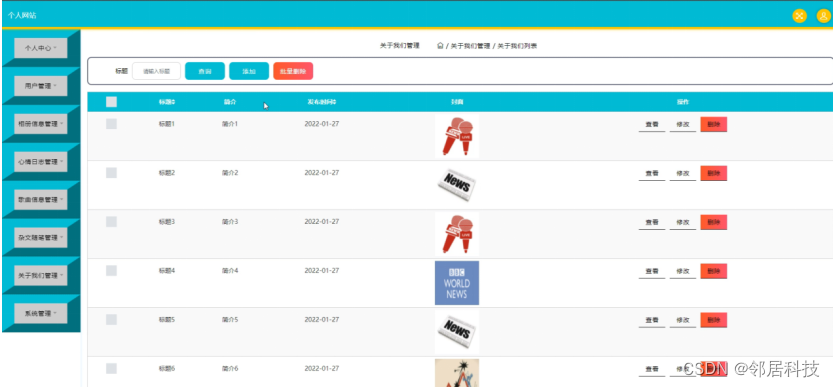Click 修改 for row 标题3
835x387 pixels.
(683, 223)
